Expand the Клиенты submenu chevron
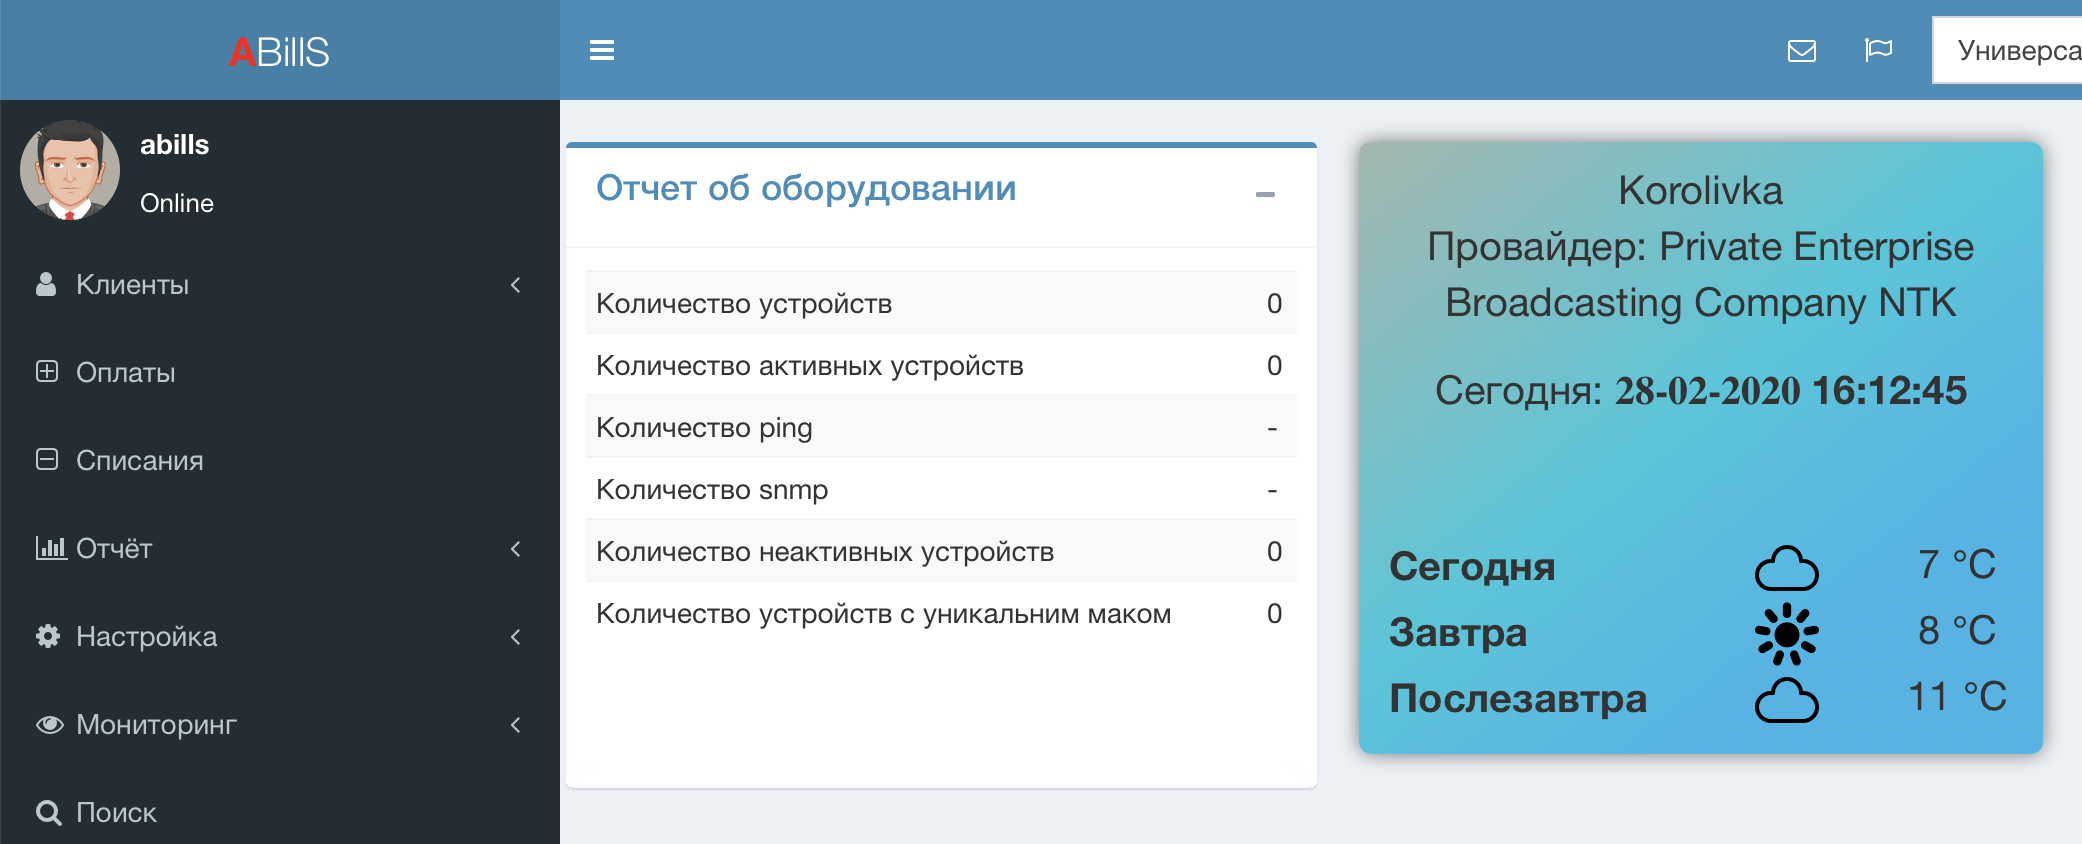 click(x=516, y=285)
